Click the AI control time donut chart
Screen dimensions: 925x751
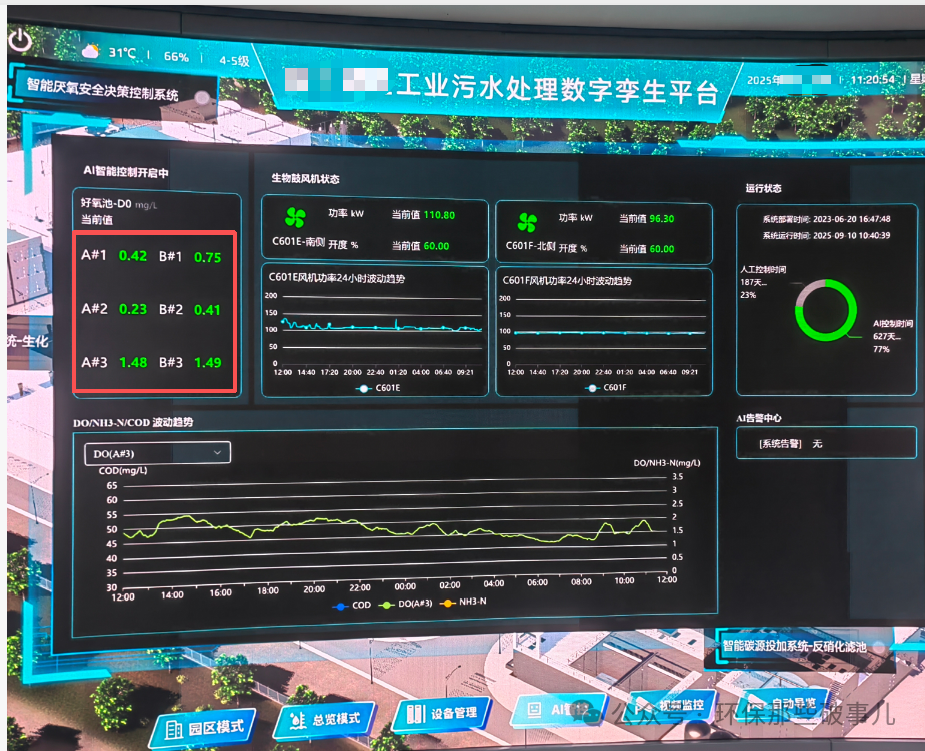(826, 310)
